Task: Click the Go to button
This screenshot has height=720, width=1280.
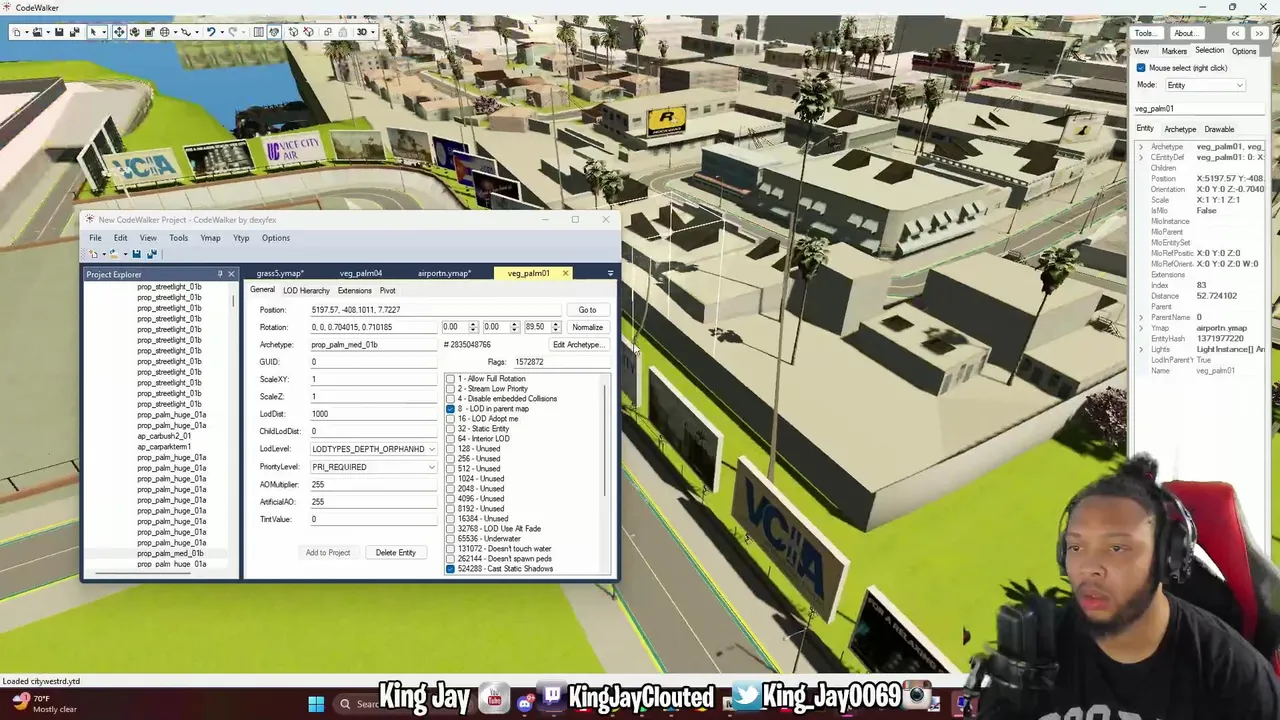Action: [587, 310]
